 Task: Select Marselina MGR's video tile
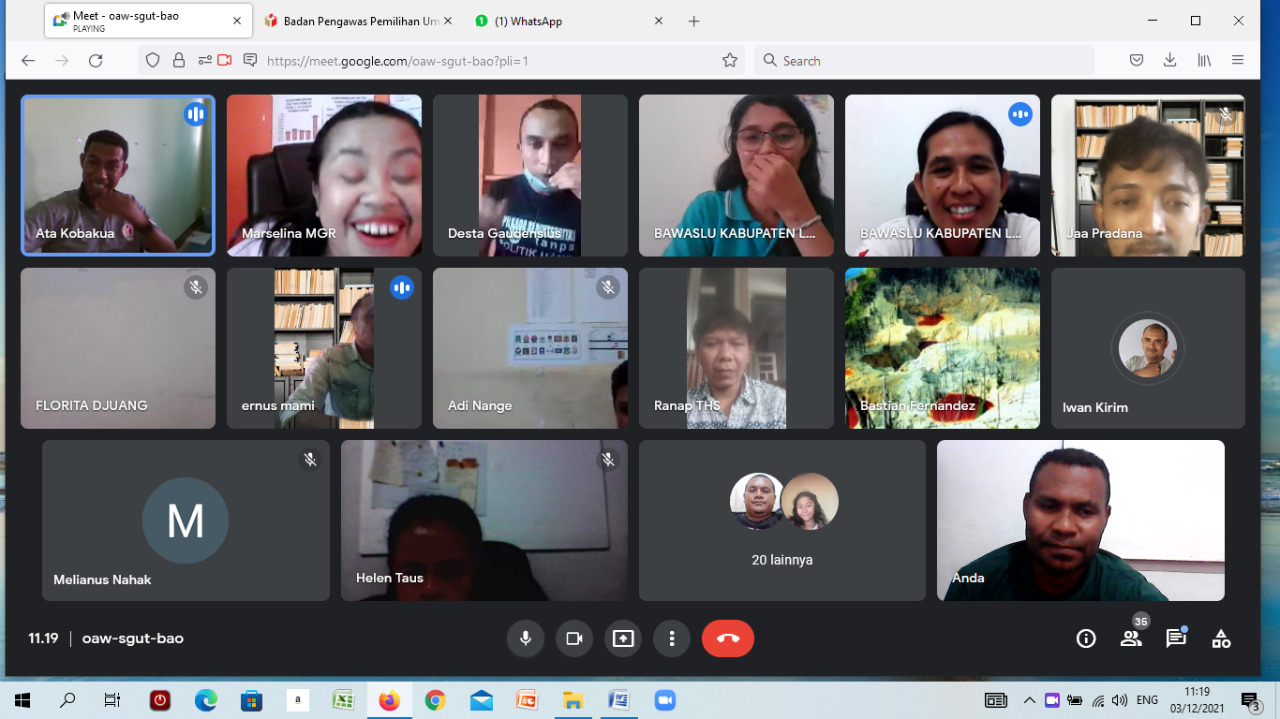point(324,175)
